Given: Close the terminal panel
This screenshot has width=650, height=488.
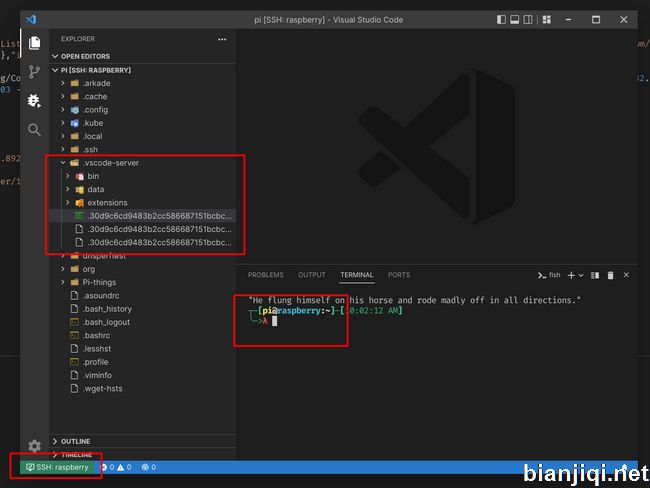Looking at the screenshot, I should (x=626, y=275).
